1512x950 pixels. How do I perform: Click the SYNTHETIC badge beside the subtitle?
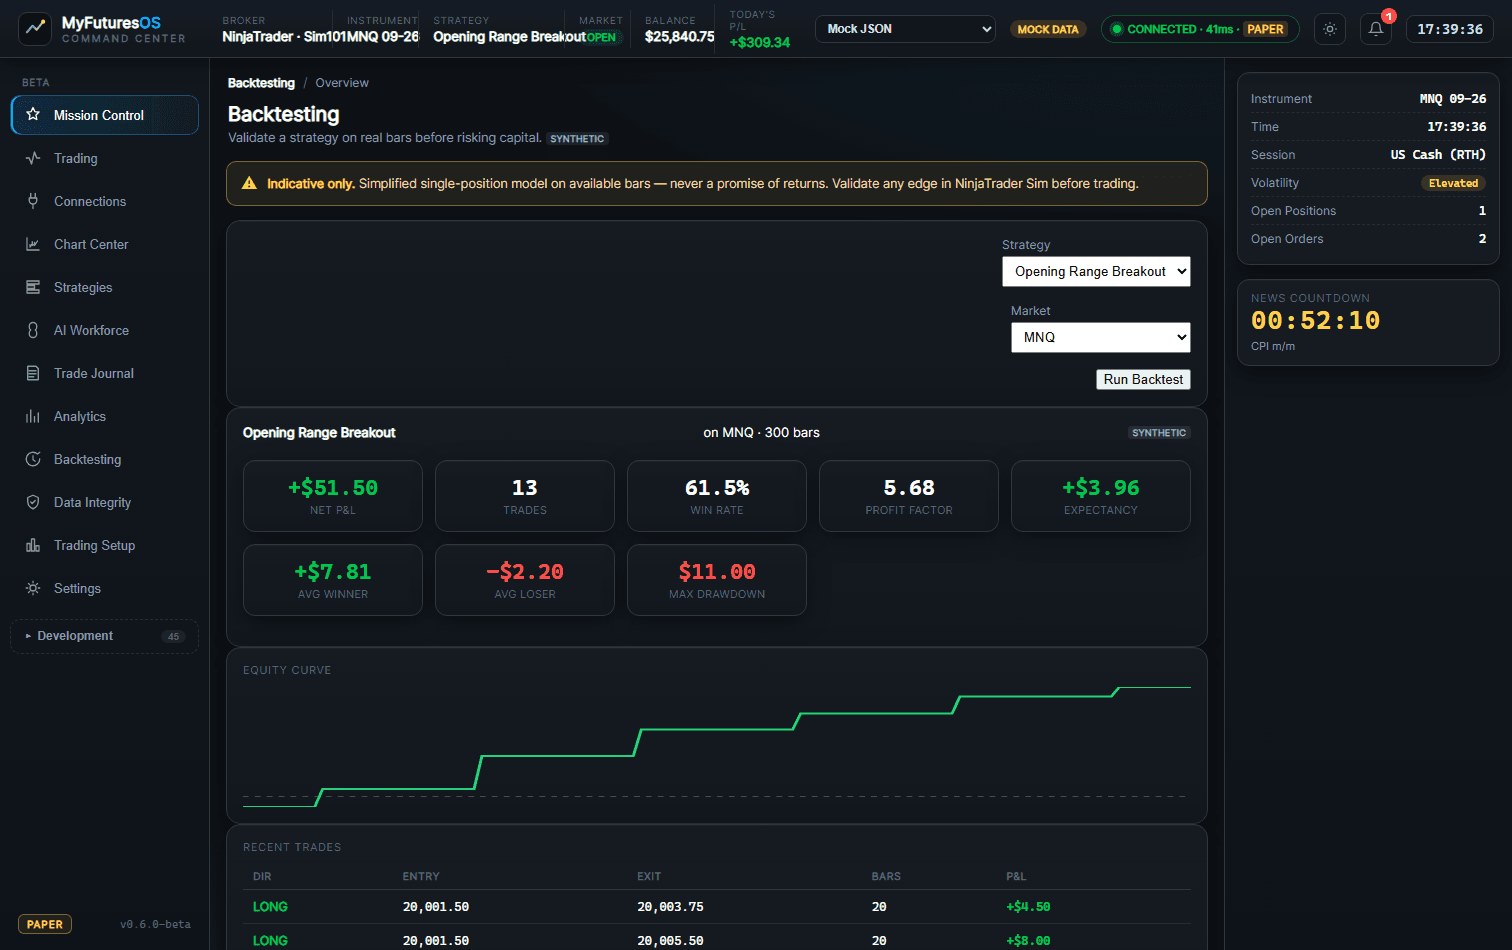(x=577, y=139)
